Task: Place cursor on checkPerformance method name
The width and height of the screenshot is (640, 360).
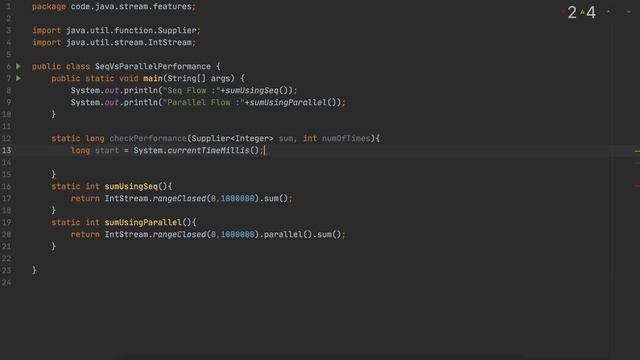Action: tap(148, 138)
